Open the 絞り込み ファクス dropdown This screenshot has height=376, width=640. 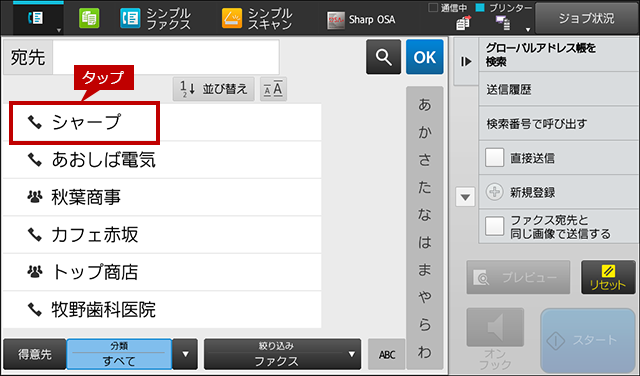pos(282,354)
